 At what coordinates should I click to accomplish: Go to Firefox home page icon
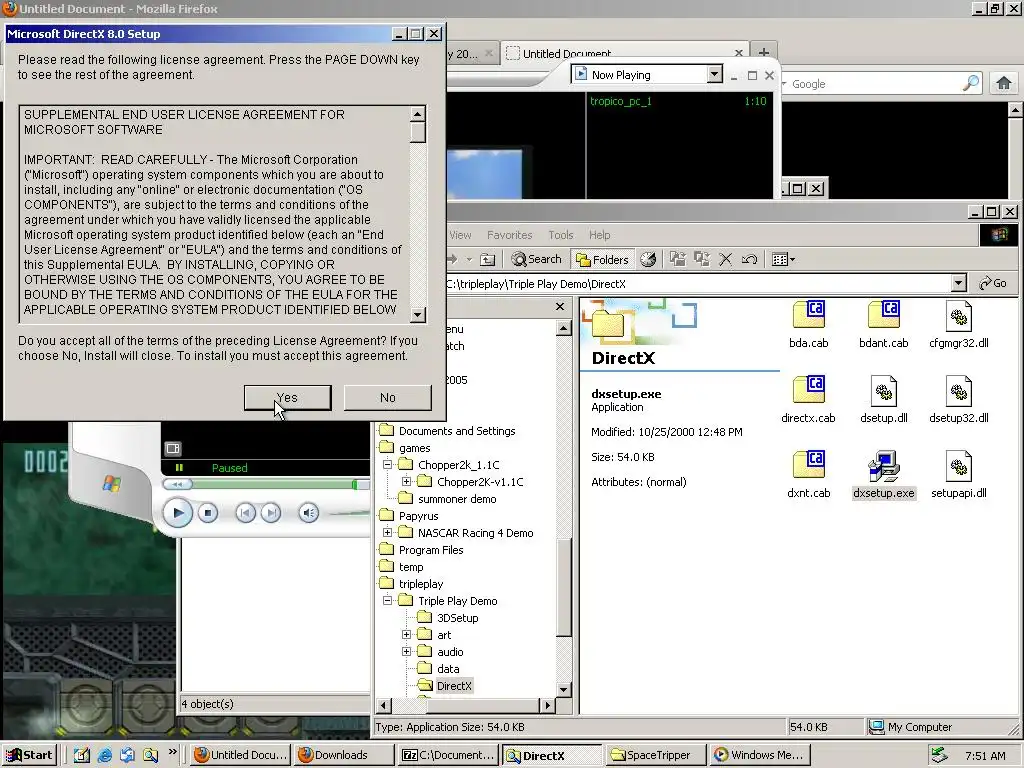click(1004, 83)
